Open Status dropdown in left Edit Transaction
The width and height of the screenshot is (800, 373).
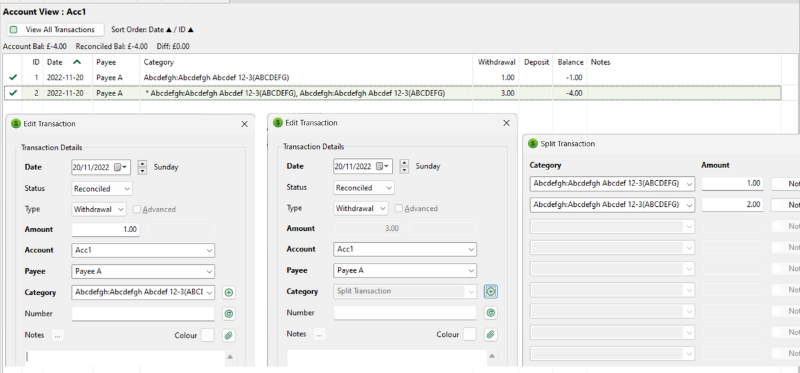[103, 189]
